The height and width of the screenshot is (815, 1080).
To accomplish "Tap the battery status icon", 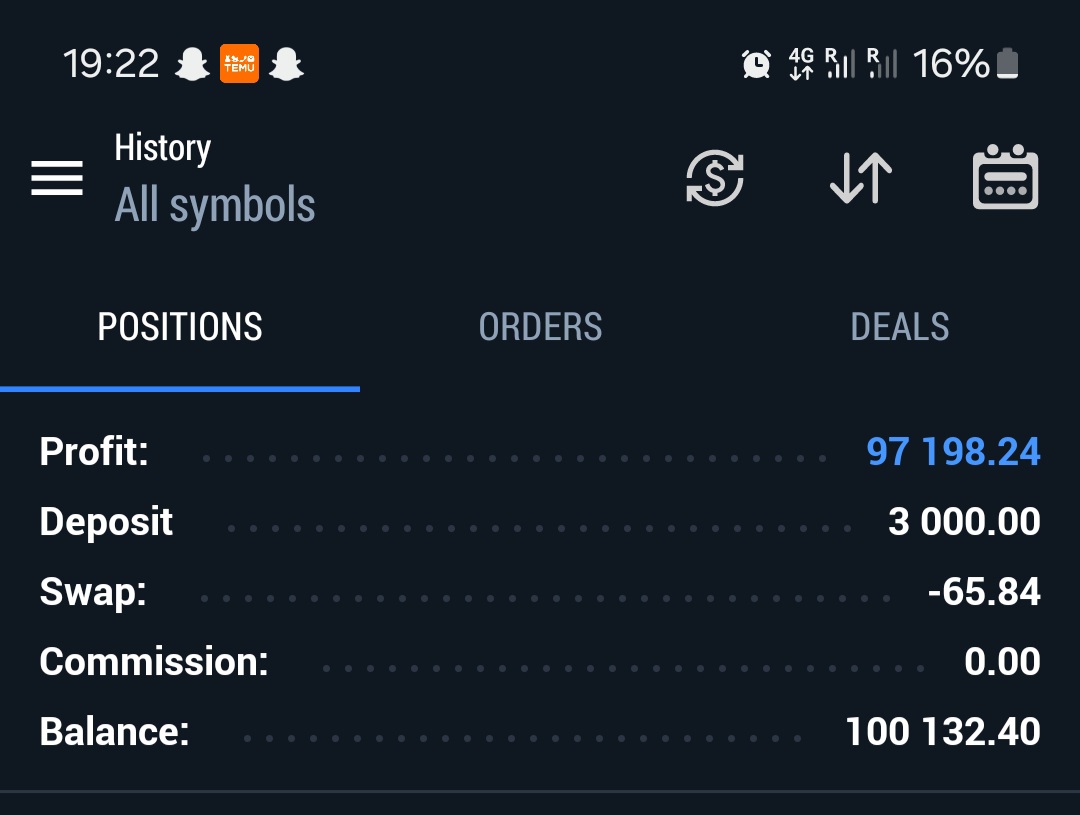I will [1007, 65].
